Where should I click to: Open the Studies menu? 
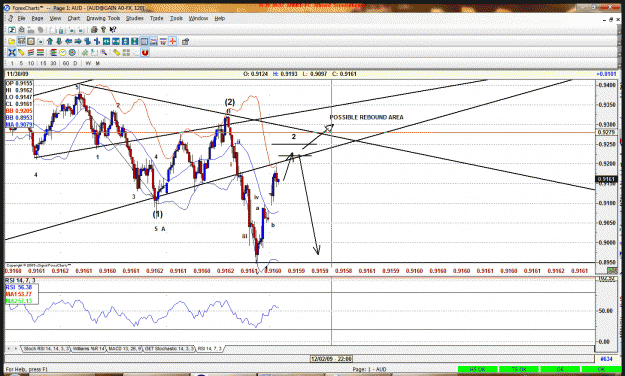(x=135, y=18)
